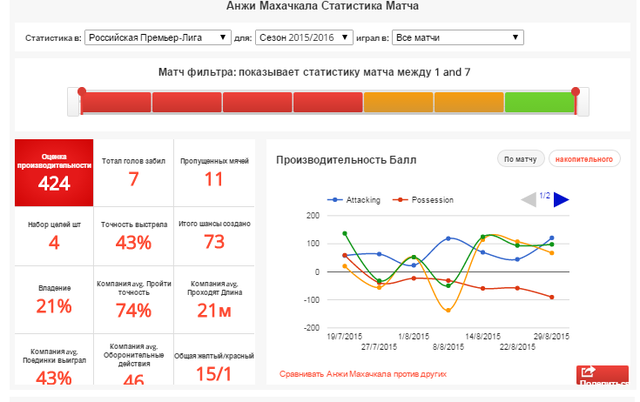Open the Сезон 2015/2016 season dropdown
Image resolution: width=640 pixels, height=402 pixels.
[x=304, y=38]
